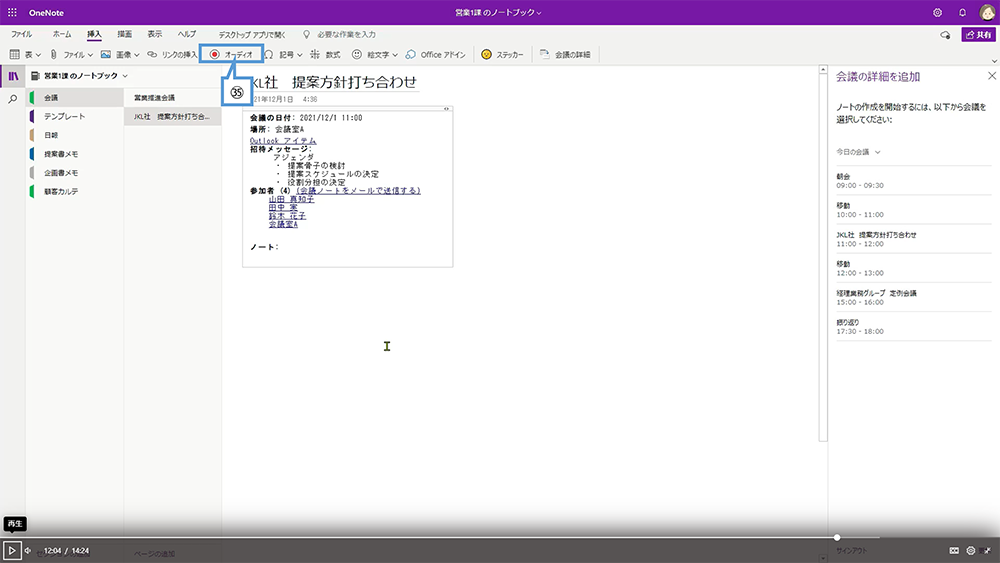
Task: Toggle video captions button
Action: point(953,550)
